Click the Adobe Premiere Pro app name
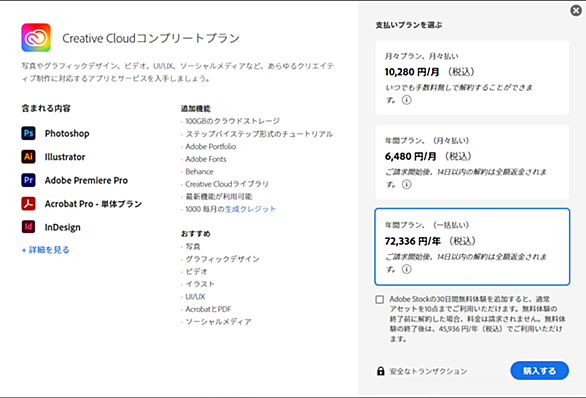The height and width of the screenshot is (398, 586). [86, 181]
